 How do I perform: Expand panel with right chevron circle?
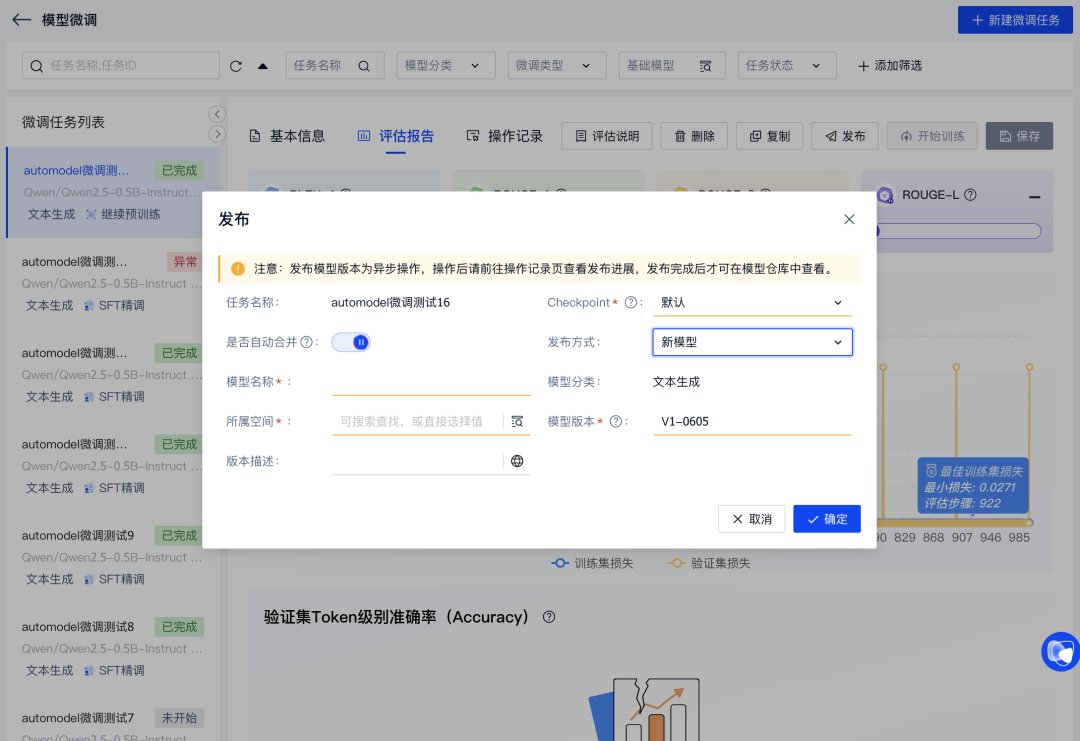pos(217,134)
